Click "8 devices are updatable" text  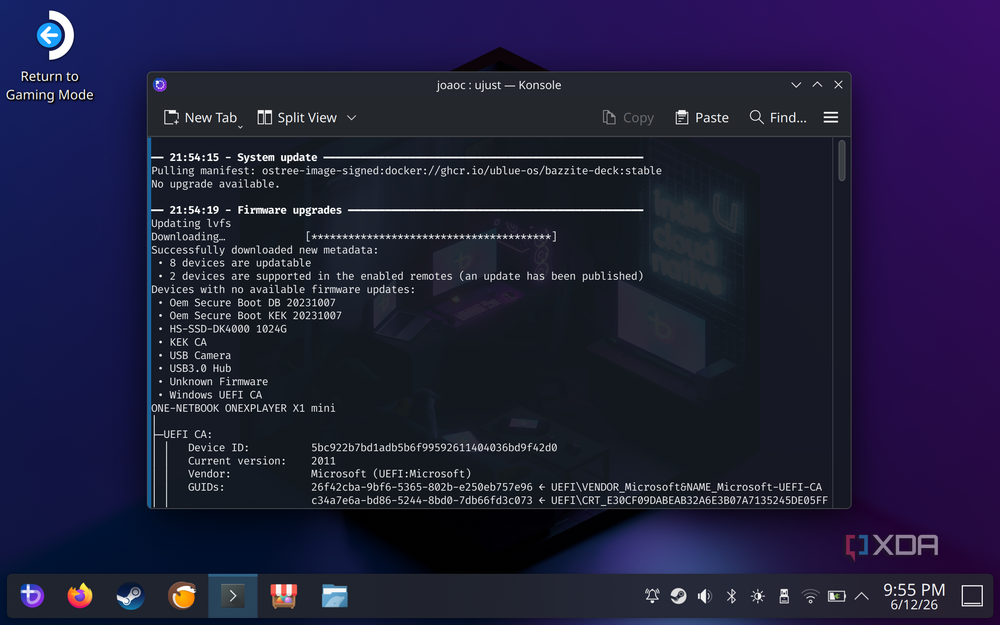[x=240, y=263]
